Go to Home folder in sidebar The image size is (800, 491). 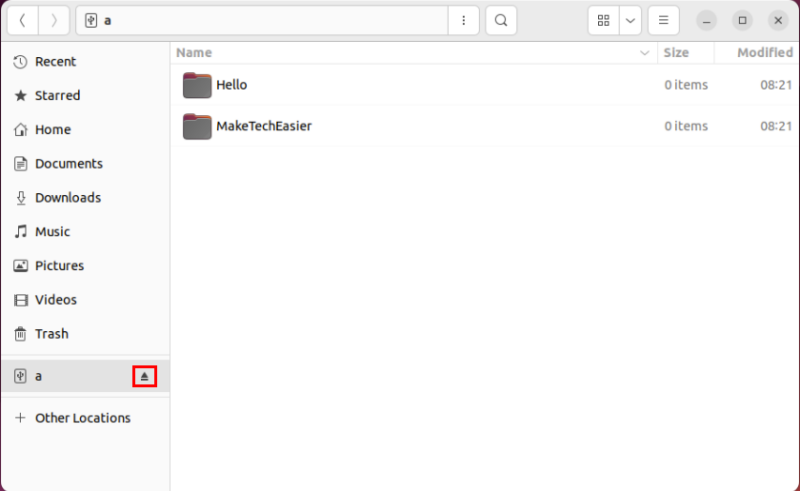click(85, 130)
